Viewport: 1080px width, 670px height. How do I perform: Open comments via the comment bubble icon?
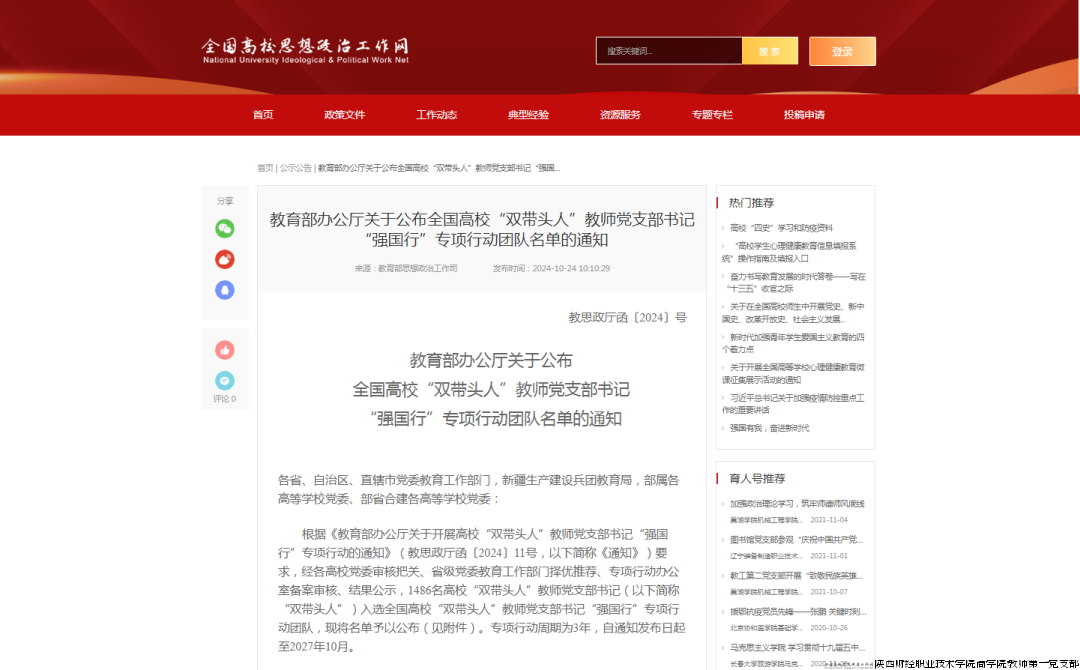(225, 380)
